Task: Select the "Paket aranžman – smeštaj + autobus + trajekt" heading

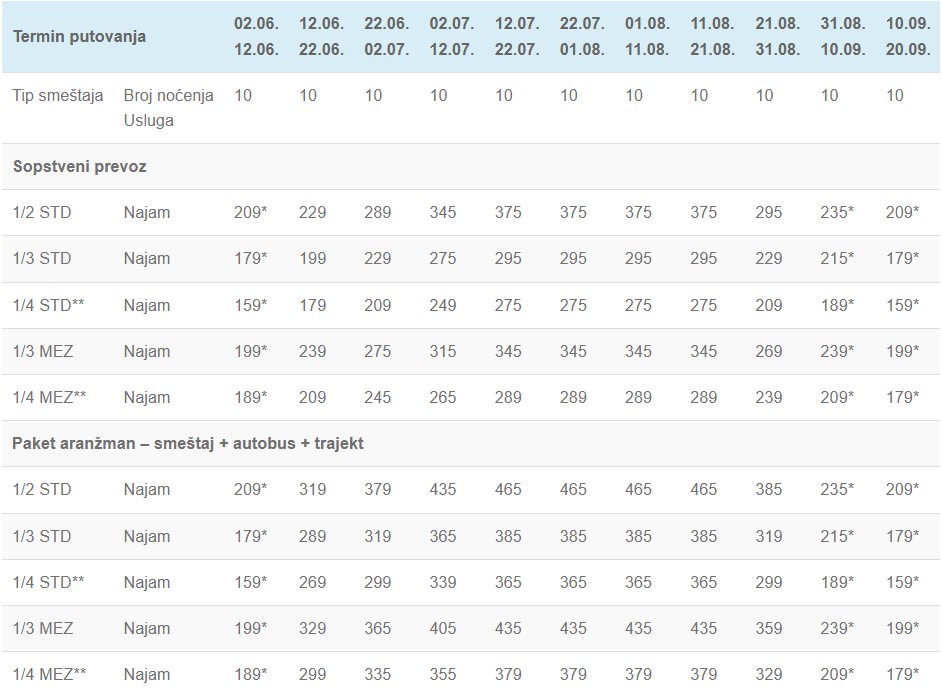Action: pyautogui.click(x=188, y=443)
